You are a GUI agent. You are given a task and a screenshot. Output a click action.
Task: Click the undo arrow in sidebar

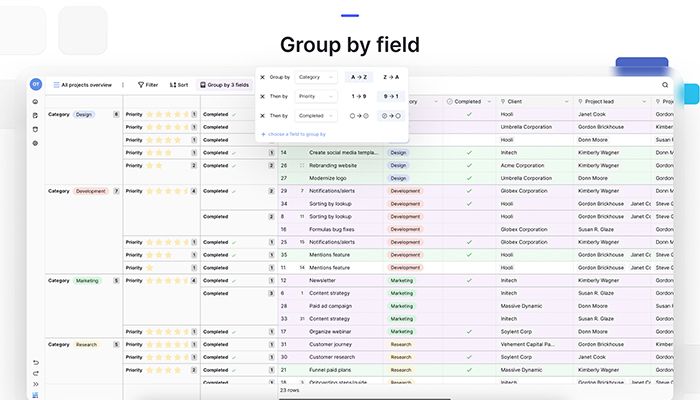pos(36,362)
